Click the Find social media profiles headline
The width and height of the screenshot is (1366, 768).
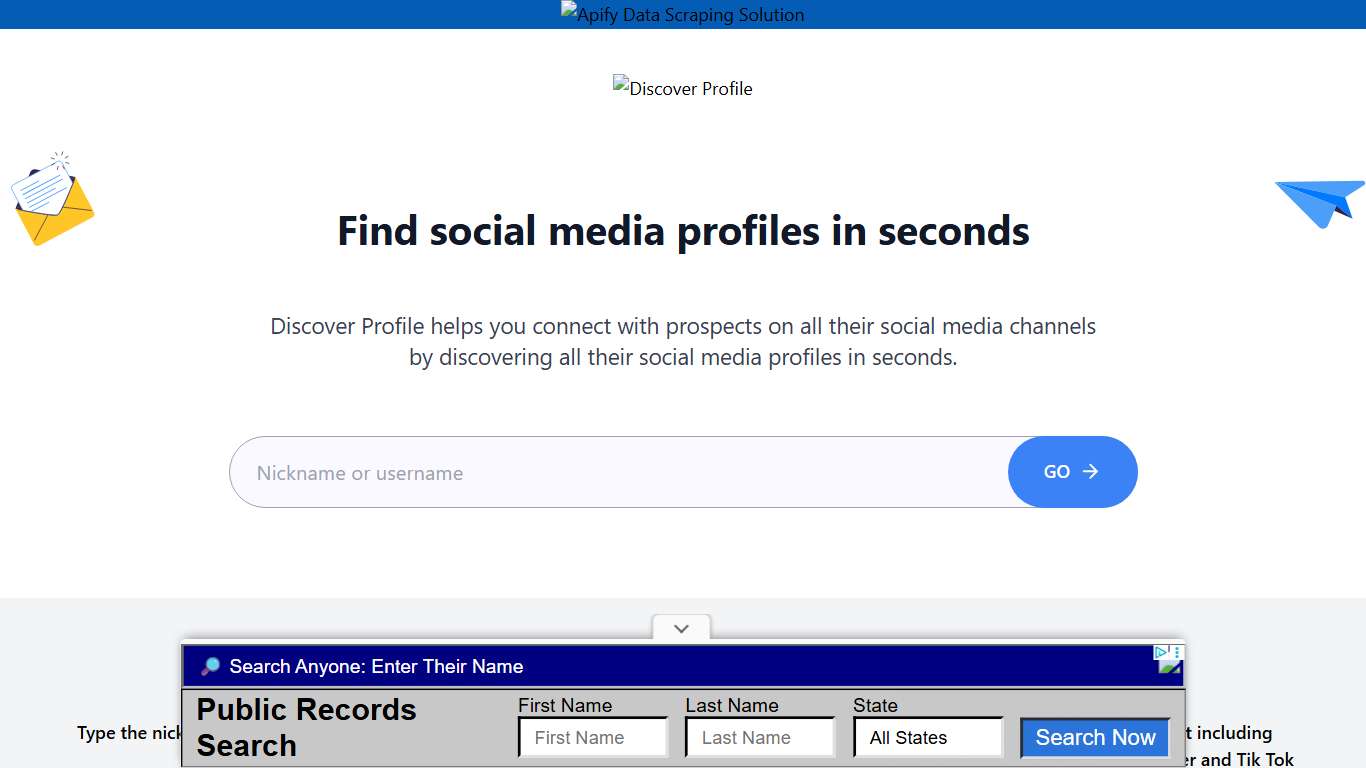(x=683, y=231)
